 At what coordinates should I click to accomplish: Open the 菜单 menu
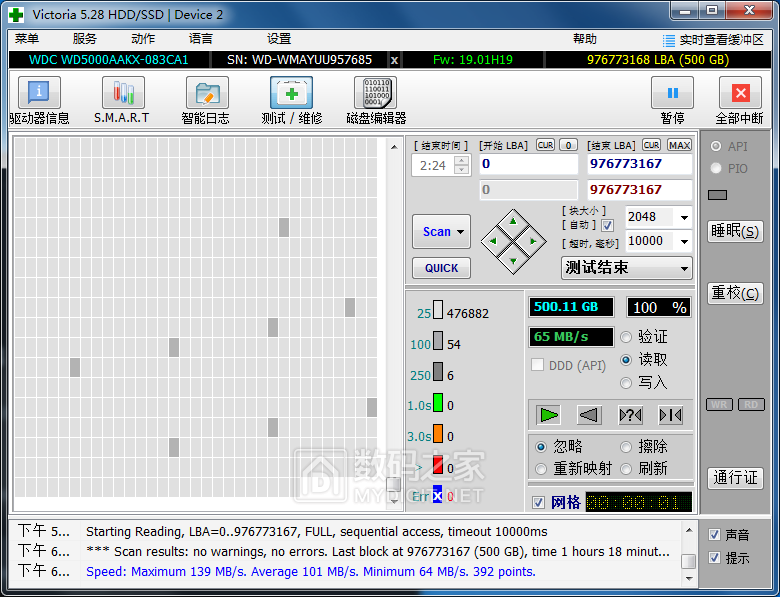[27, 39]
